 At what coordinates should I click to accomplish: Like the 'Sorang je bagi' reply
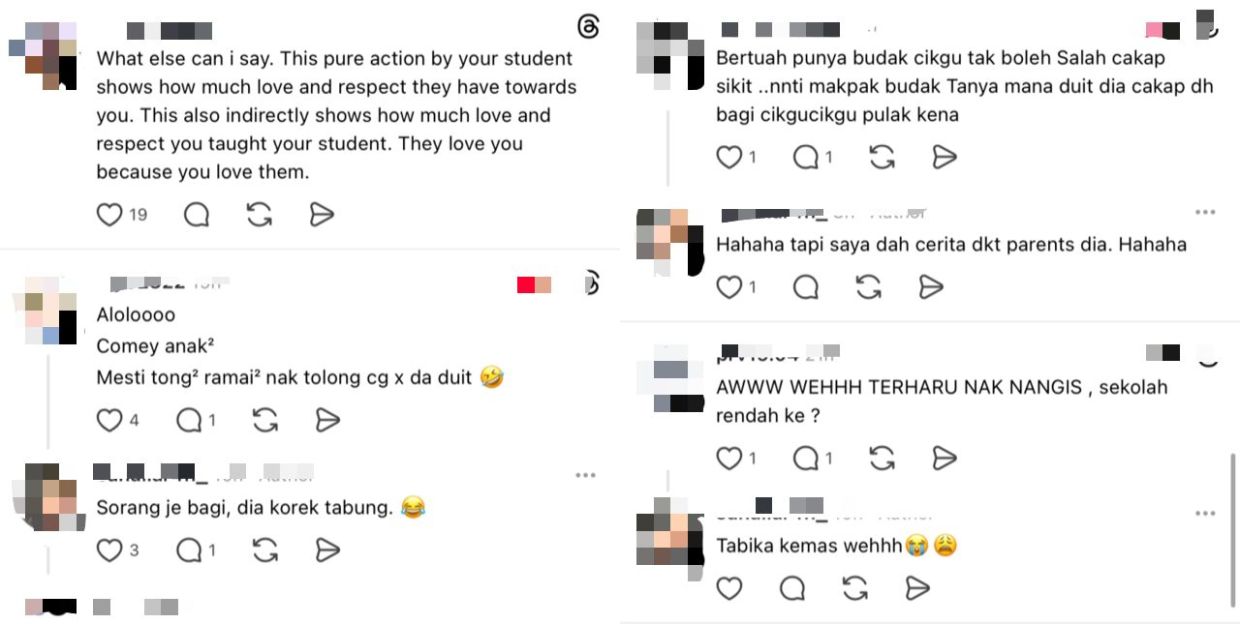click(109, 550)
